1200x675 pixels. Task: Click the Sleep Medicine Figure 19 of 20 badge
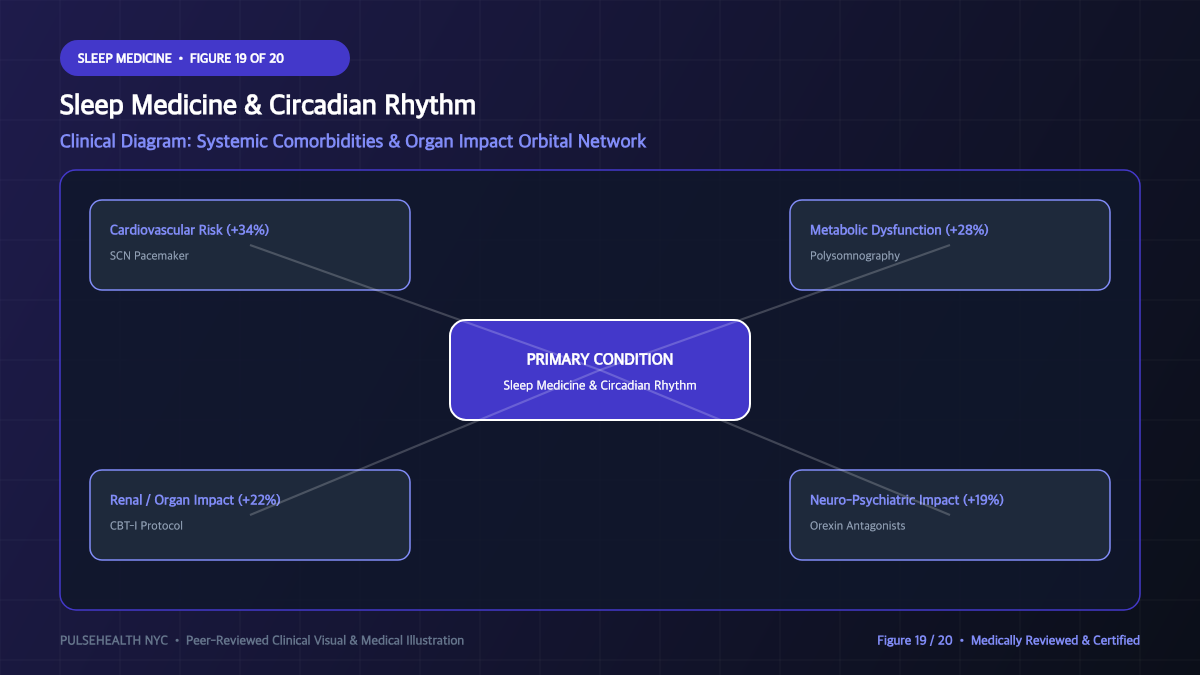point(205,58)
